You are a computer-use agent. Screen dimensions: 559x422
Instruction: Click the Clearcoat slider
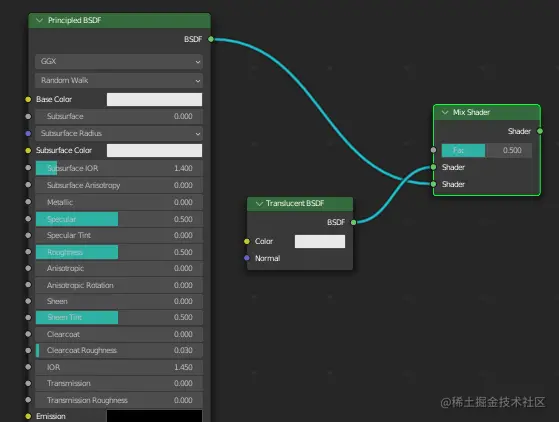119,334
